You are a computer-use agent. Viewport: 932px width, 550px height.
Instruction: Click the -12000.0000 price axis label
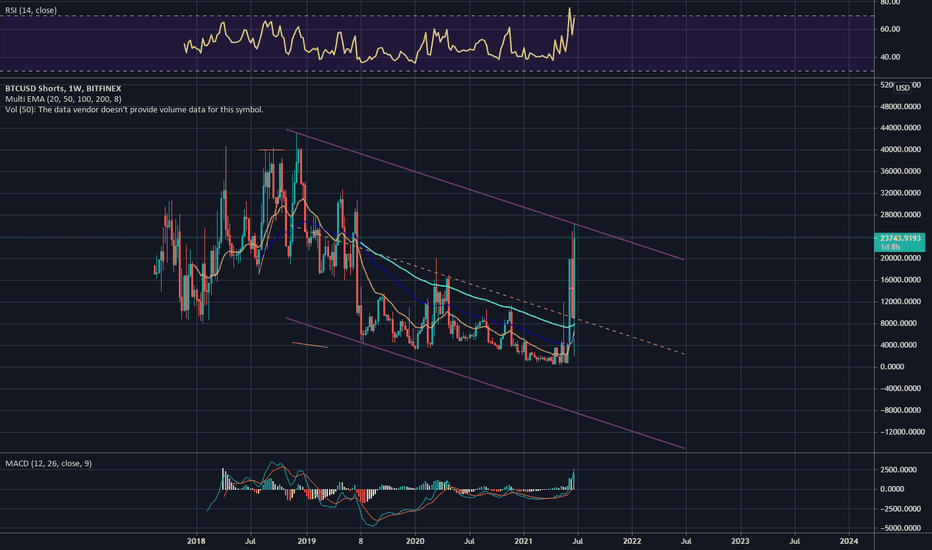pyautogui.click(x=900, y=432)
